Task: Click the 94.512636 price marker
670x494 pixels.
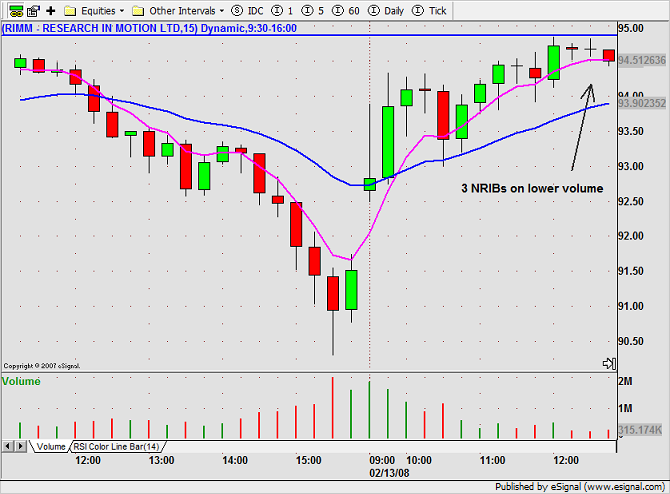Action: coord(642,60)
